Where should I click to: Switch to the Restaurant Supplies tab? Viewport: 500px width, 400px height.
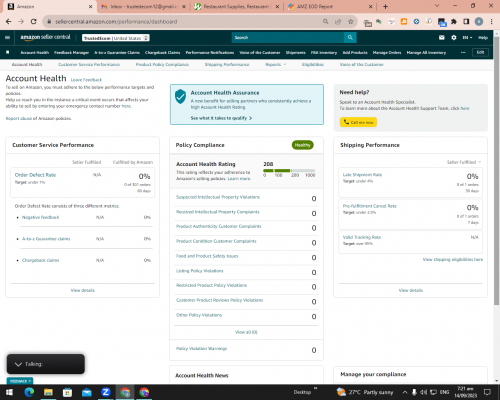coord(236,7)
